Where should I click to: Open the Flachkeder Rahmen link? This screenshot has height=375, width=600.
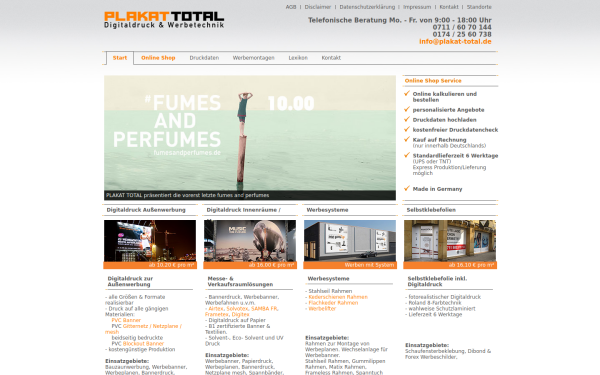(x=333, y=303)
